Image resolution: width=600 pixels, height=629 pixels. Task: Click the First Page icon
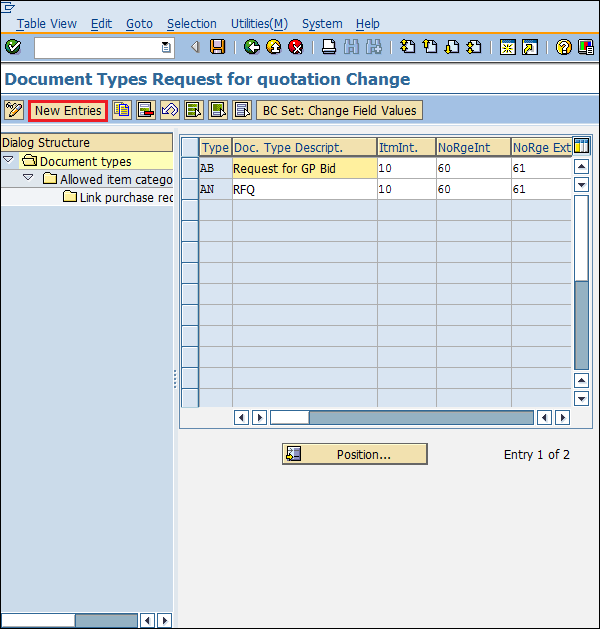(x=407, y=47)
